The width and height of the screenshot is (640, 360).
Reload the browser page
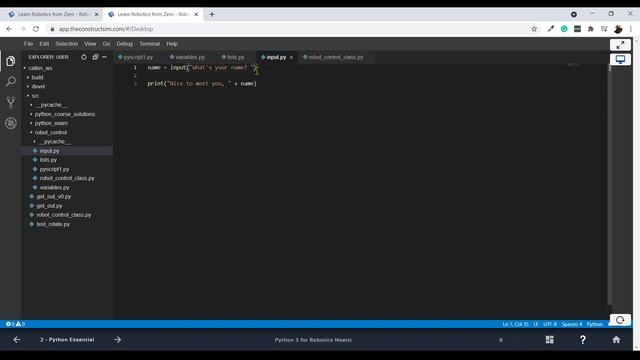coord(36,29)
